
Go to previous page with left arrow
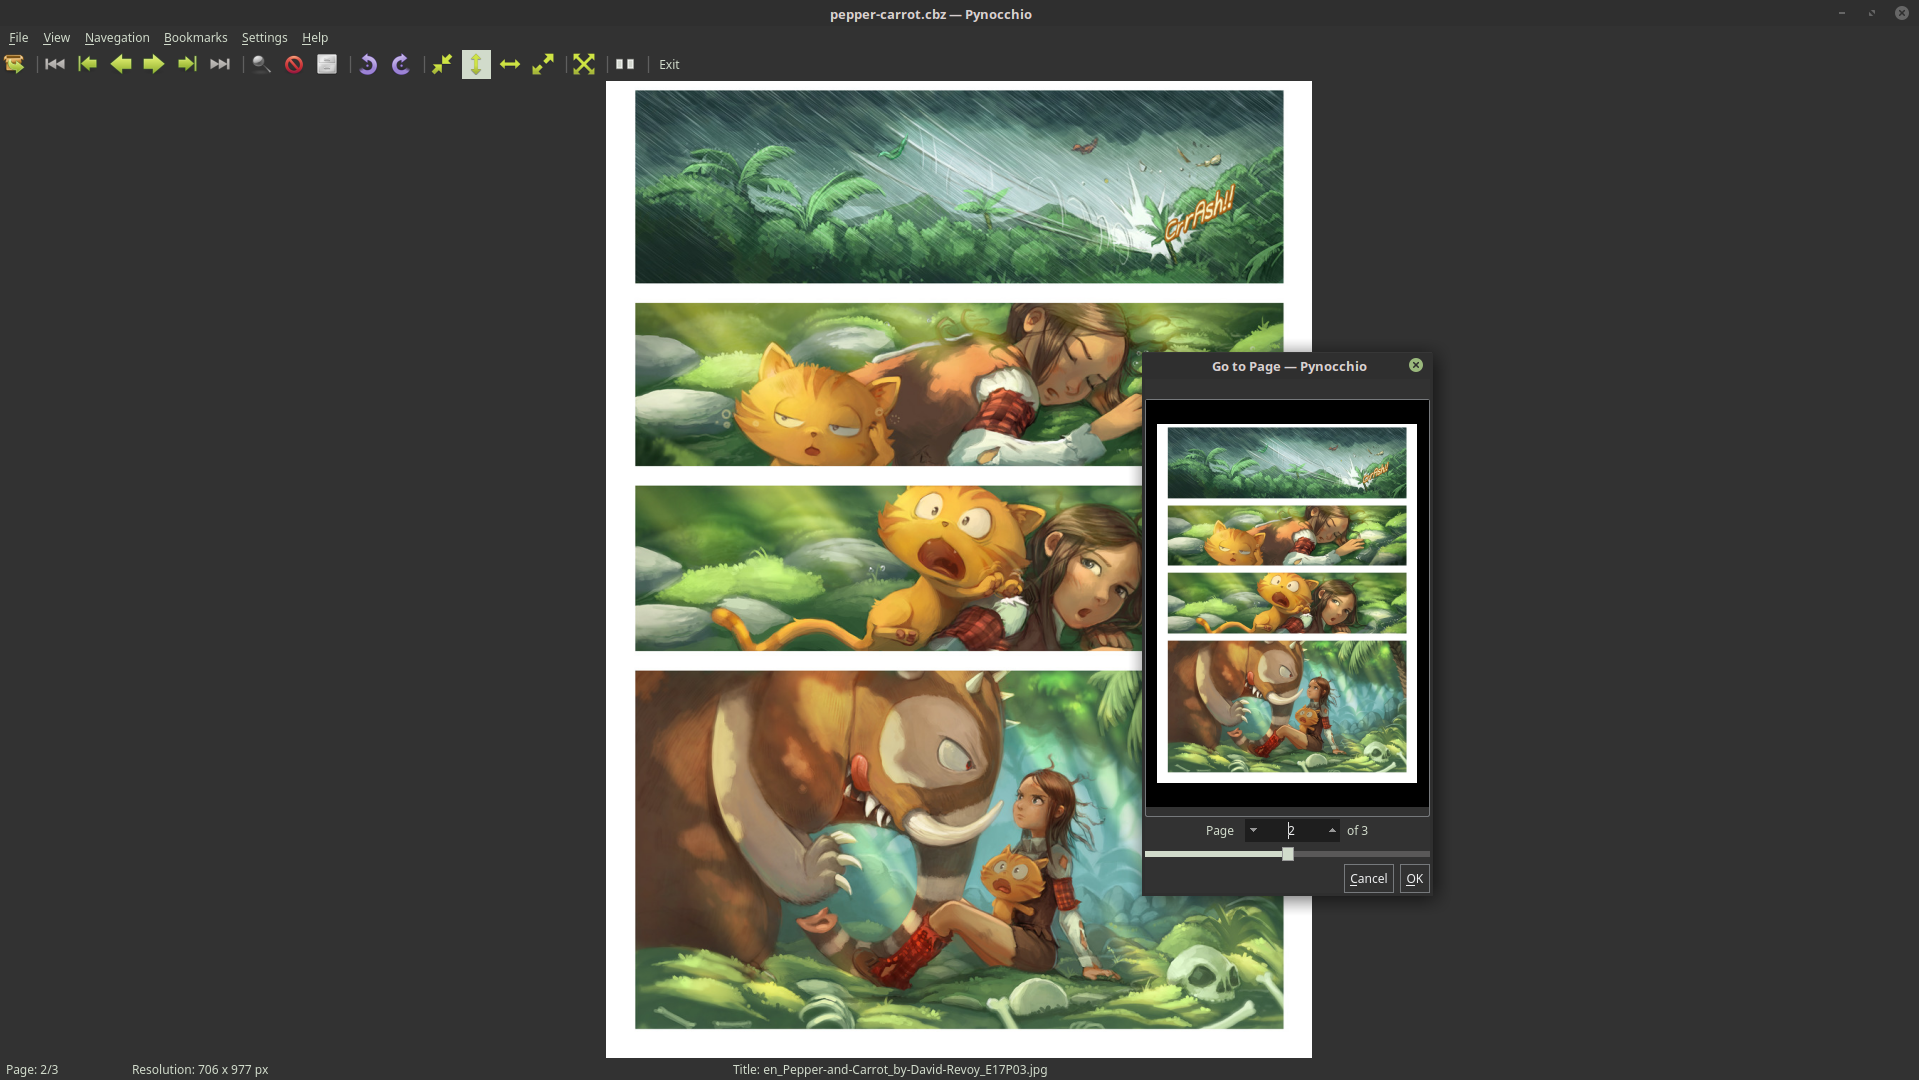121,64
